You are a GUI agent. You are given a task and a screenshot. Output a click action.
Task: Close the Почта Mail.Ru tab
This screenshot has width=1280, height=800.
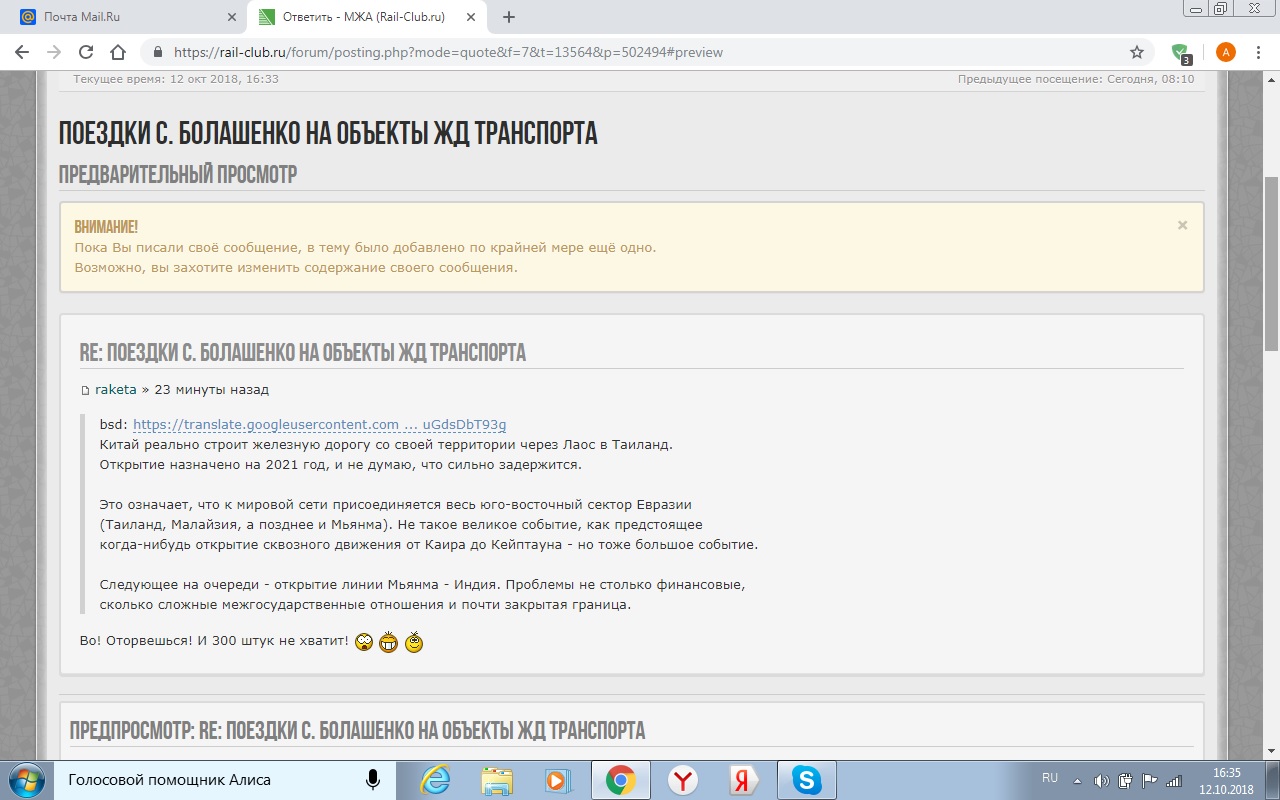pyautogui.click(x=232, y=17)
